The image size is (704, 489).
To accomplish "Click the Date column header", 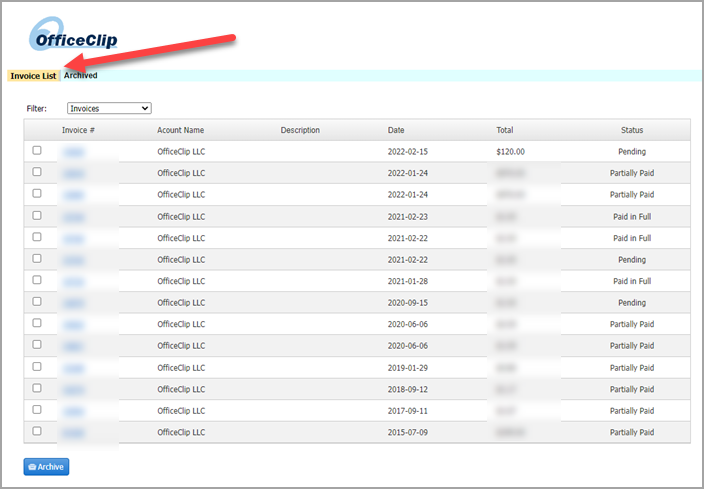I will [396, 130].
